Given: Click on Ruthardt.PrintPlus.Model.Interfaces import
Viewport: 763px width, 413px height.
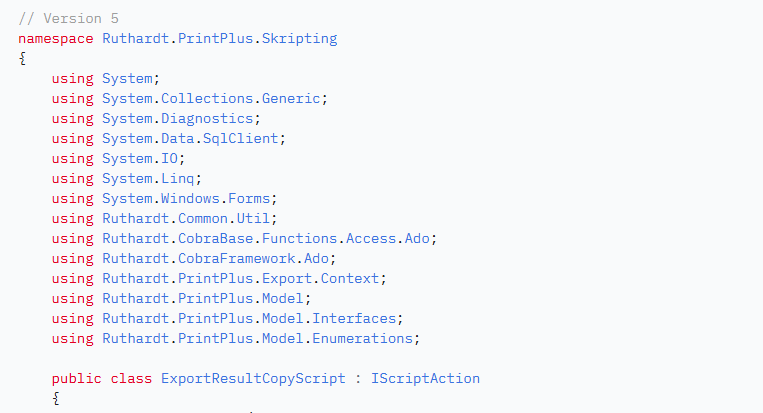Looking at the screenshot, I should (224, 319).
